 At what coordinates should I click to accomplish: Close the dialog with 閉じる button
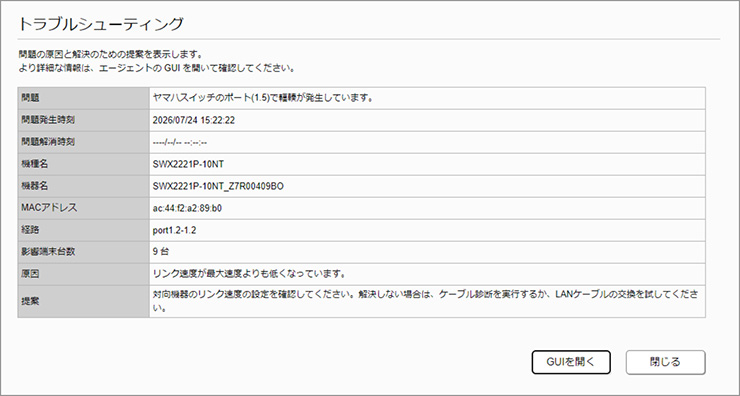pyautogui.click(x=665, y=362)
